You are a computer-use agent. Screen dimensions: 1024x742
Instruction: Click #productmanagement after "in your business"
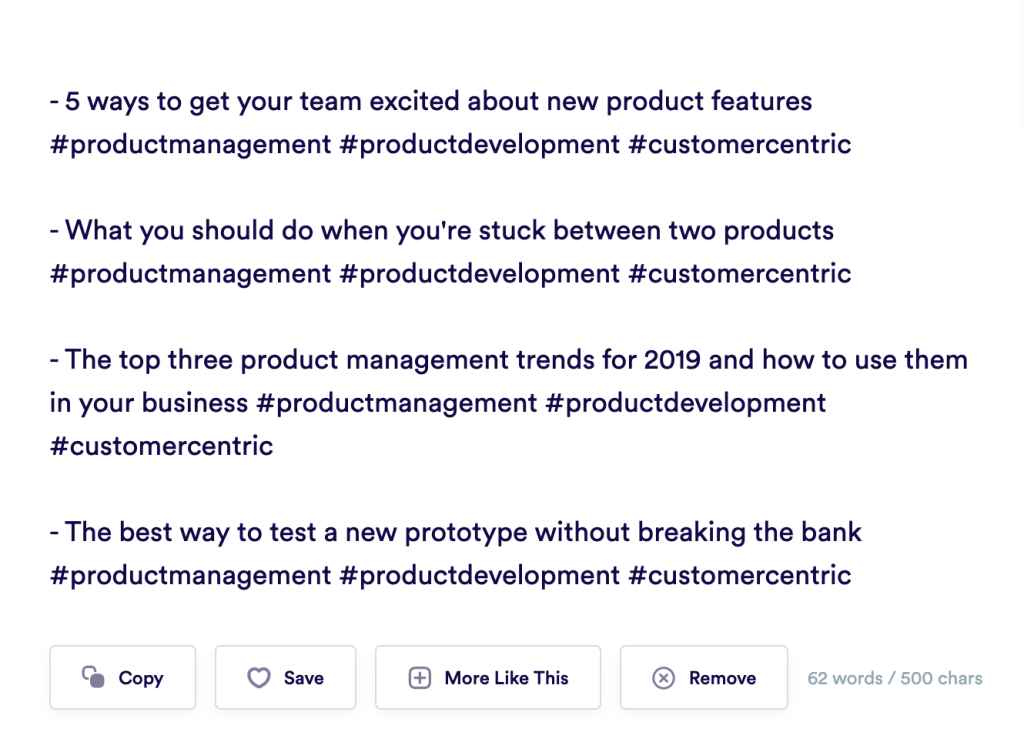pyautogui.click(x=397, y=402)
